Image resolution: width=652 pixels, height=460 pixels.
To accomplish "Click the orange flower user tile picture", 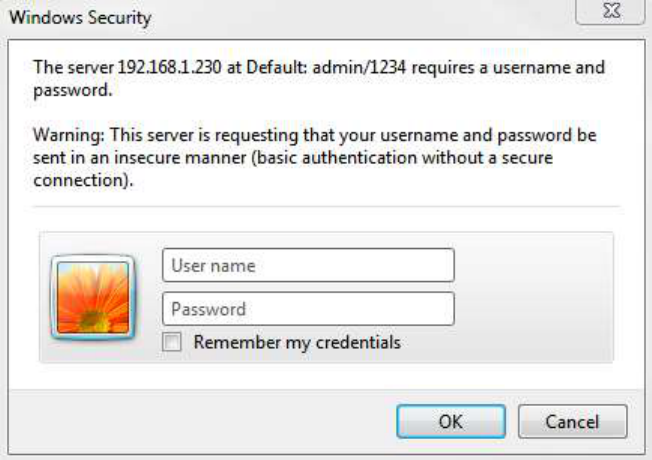I will click(93, 297).
